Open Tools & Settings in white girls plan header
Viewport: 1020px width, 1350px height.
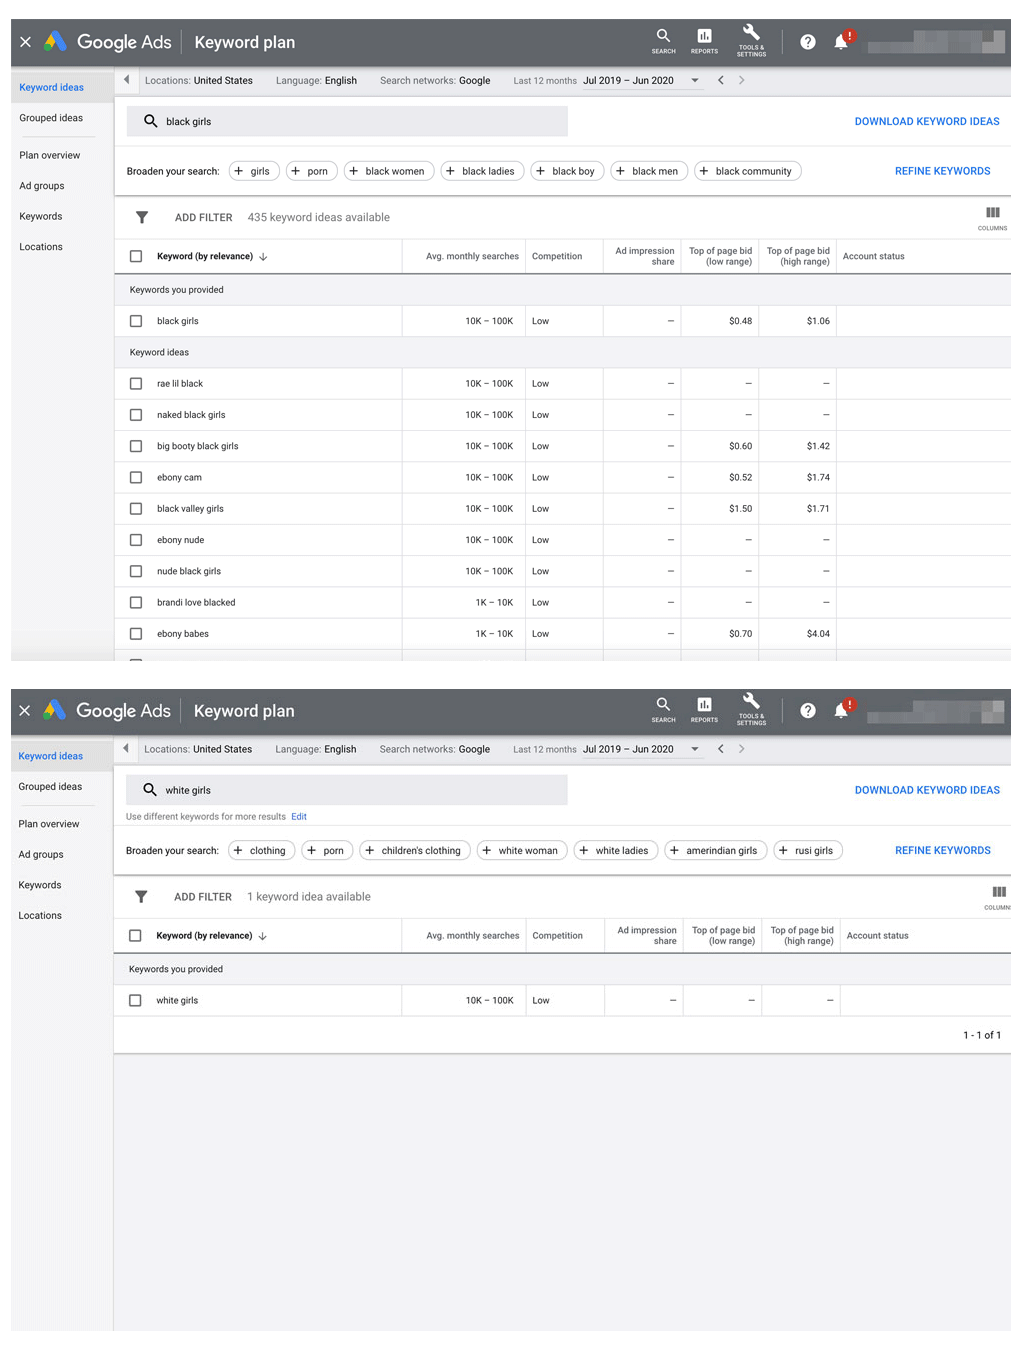[751, 710]
